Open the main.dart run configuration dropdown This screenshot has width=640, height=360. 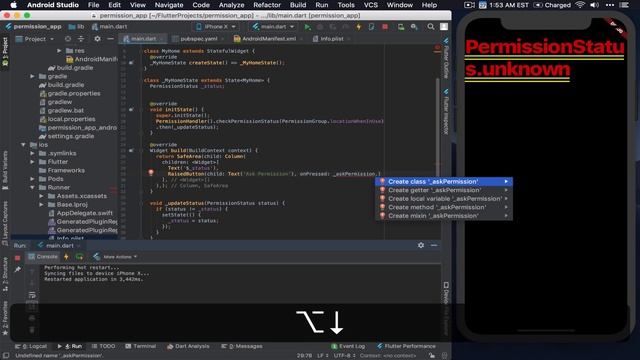[273, 27]
